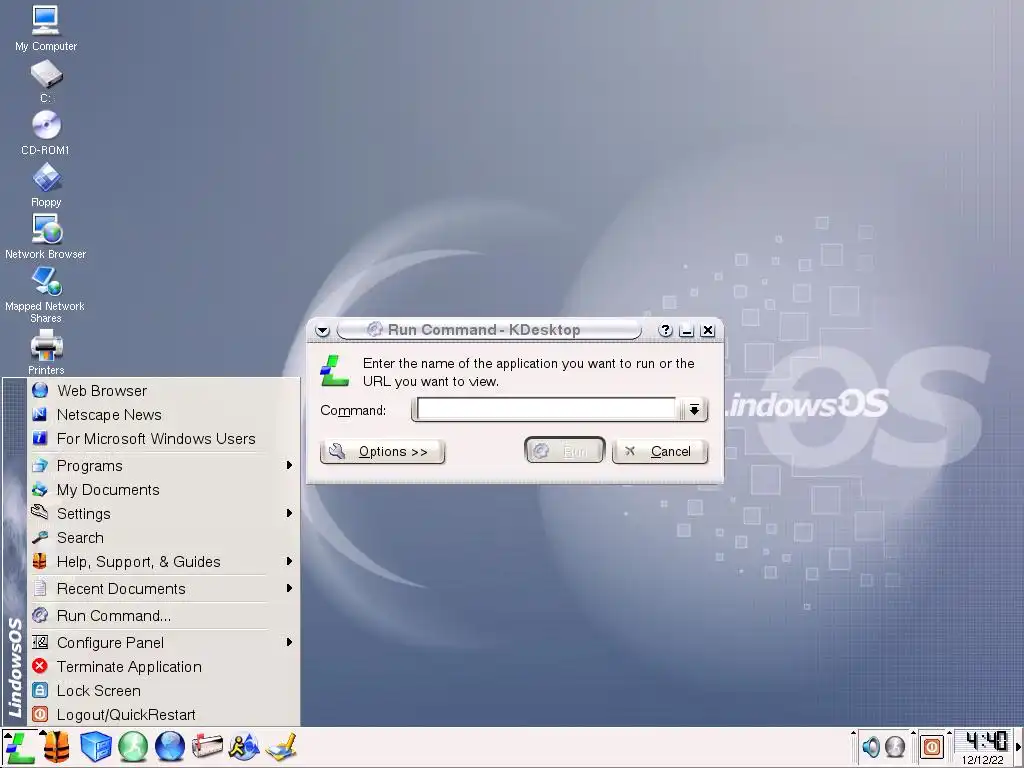Click the Command input field
Viewport: 1024px width, 768px height.
click(547, 409)
